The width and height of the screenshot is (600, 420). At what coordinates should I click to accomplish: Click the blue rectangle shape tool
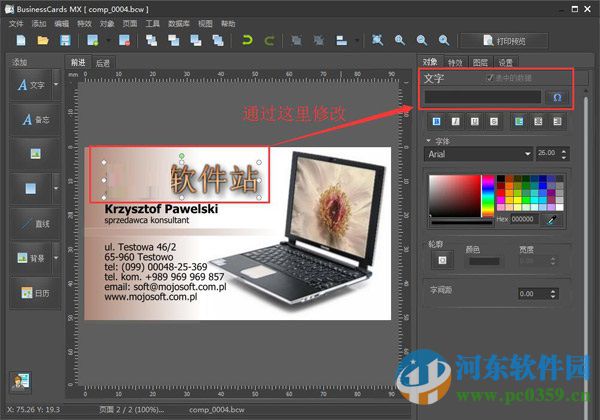coord(31,188)
